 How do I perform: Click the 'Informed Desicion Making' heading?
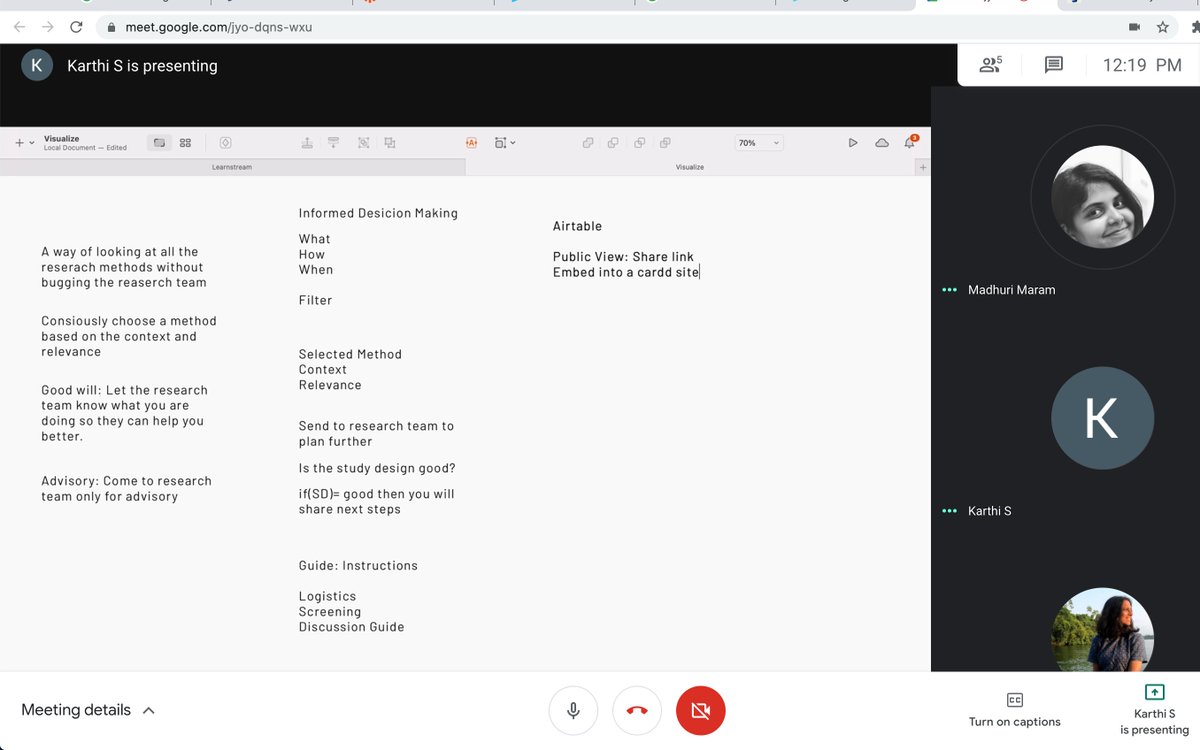coord(378,213)
